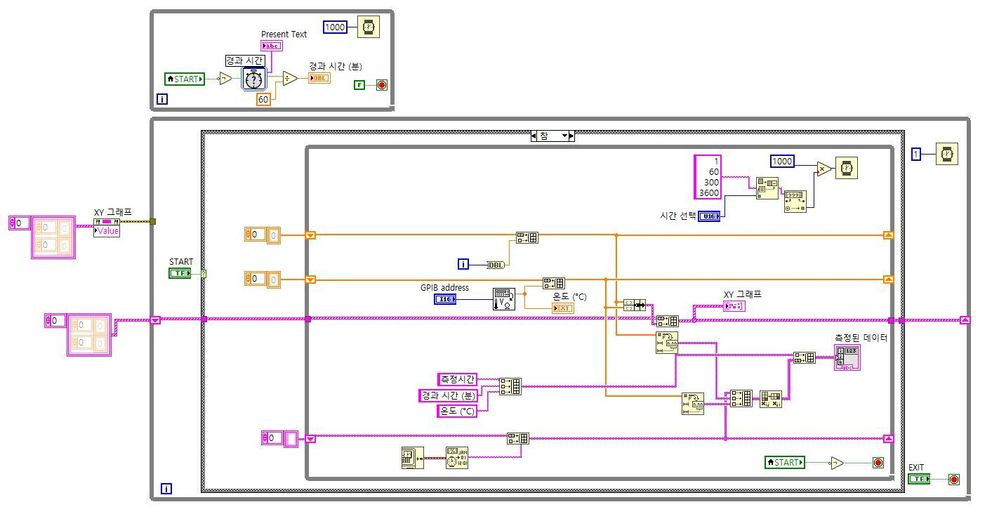The height and width of the screenshot is (519, 999).
Task: Click the stop terminal in the top loop
Action: point(382,85)
